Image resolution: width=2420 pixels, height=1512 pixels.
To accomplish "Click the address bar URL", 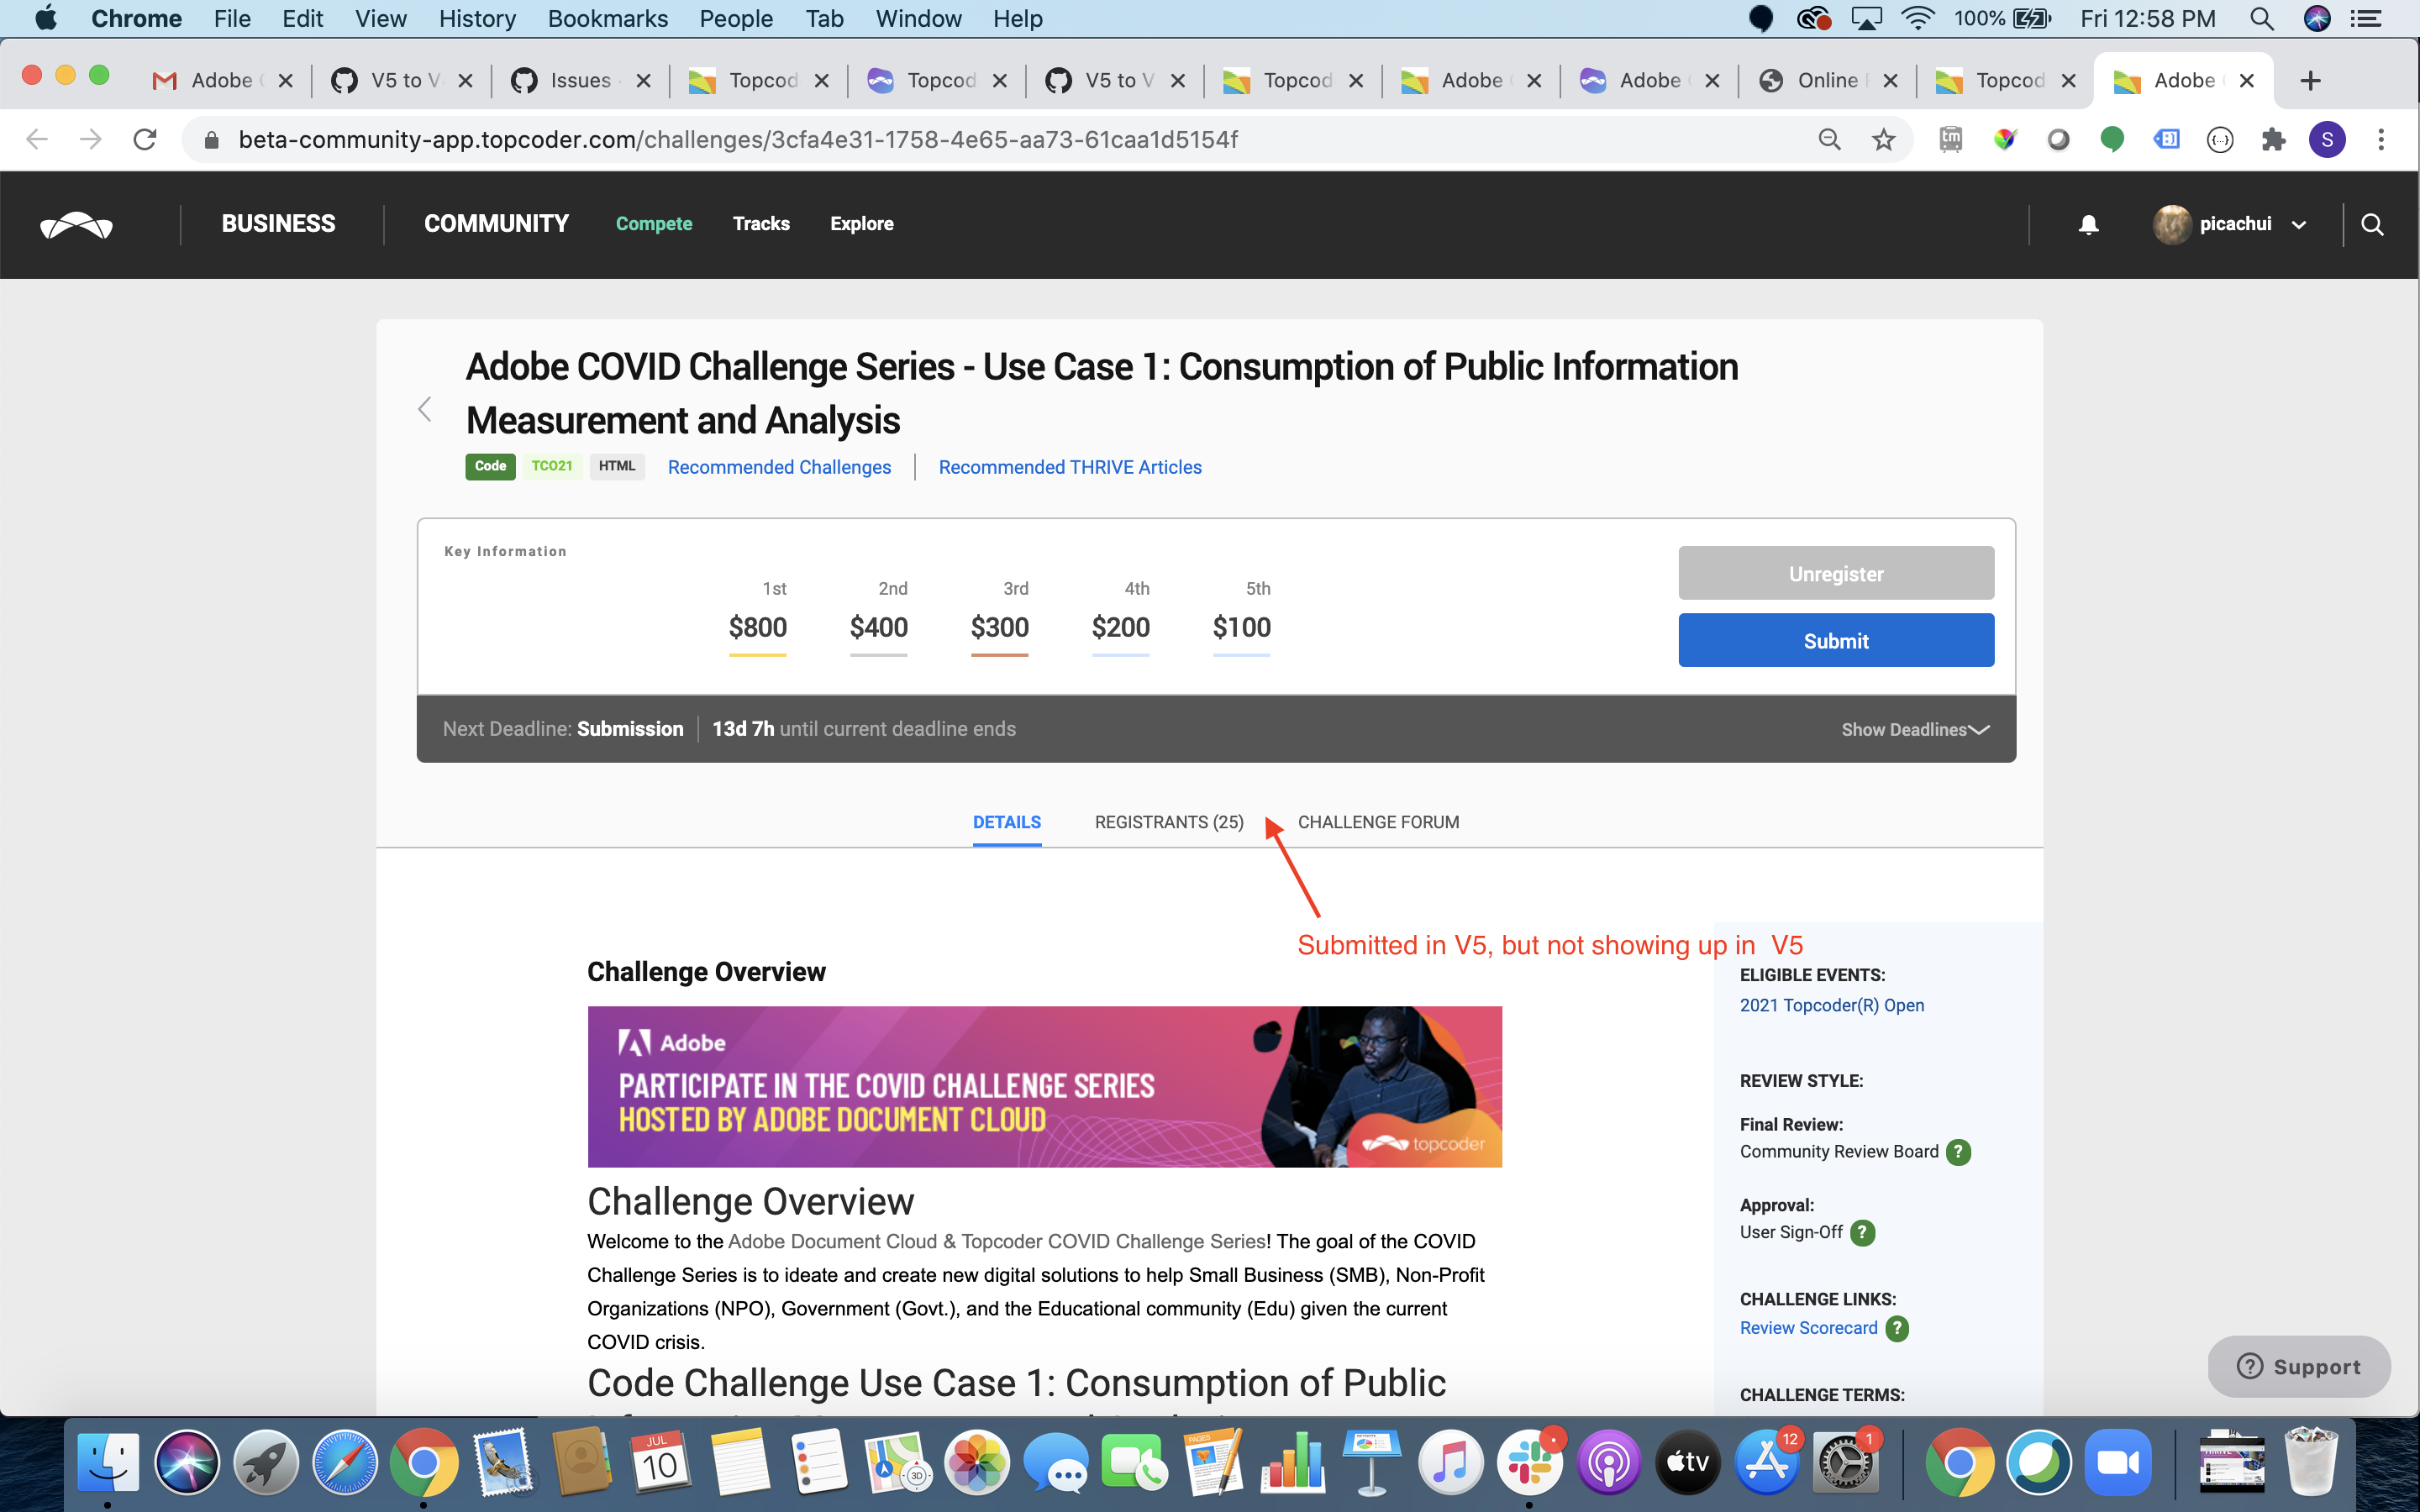I will [738, 139].
